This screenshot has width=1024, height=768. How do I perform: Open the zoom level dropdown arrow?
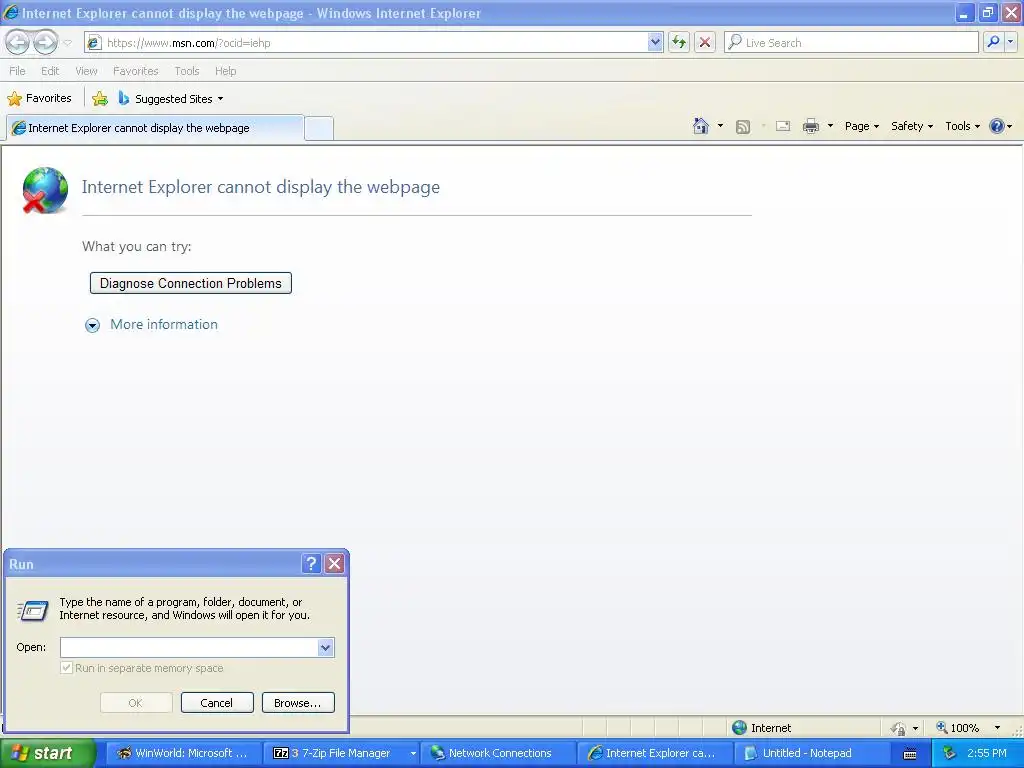pos(997,728)
